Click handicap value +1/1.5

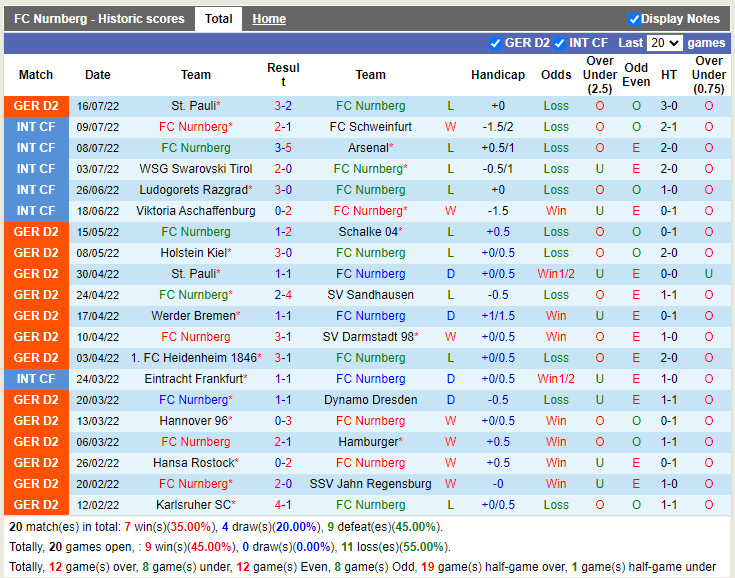tap(498, 316)
